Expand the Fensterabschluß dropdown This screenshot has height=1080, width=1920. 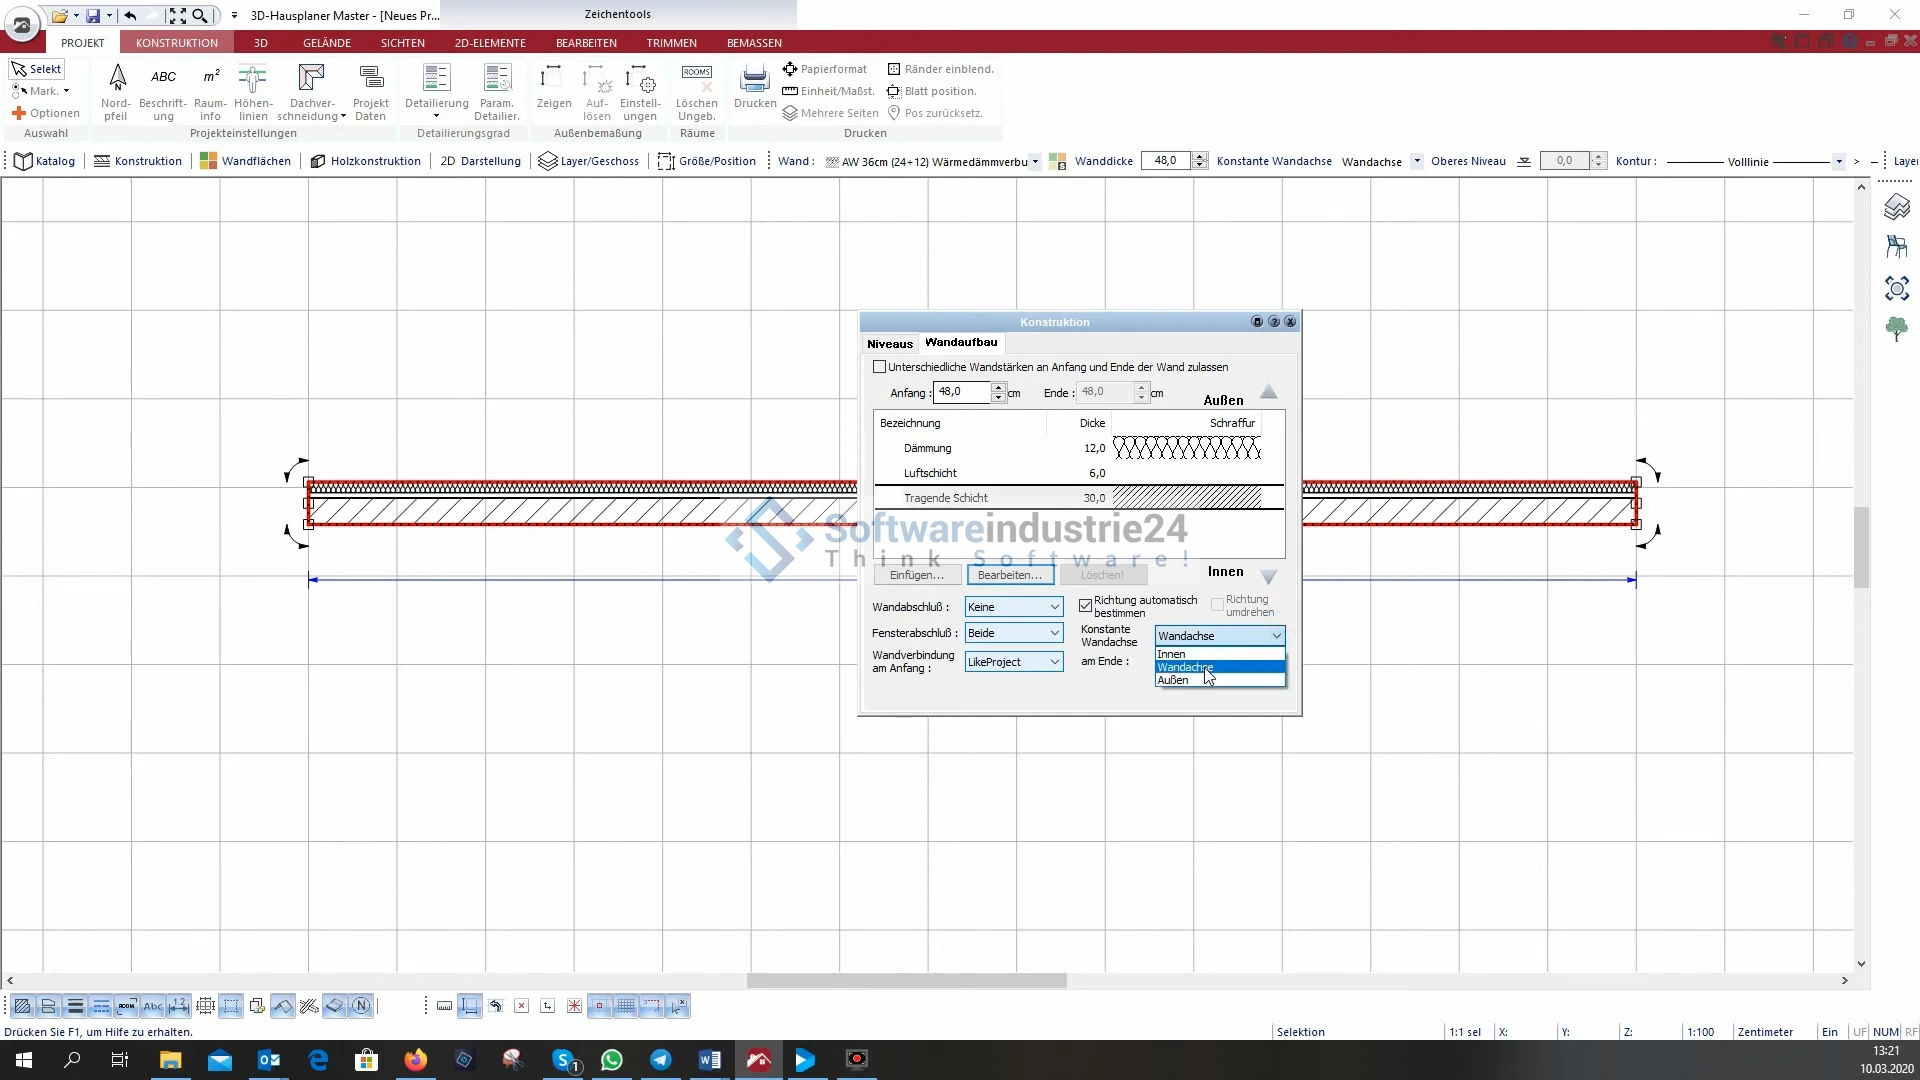tap(1013, 633)
